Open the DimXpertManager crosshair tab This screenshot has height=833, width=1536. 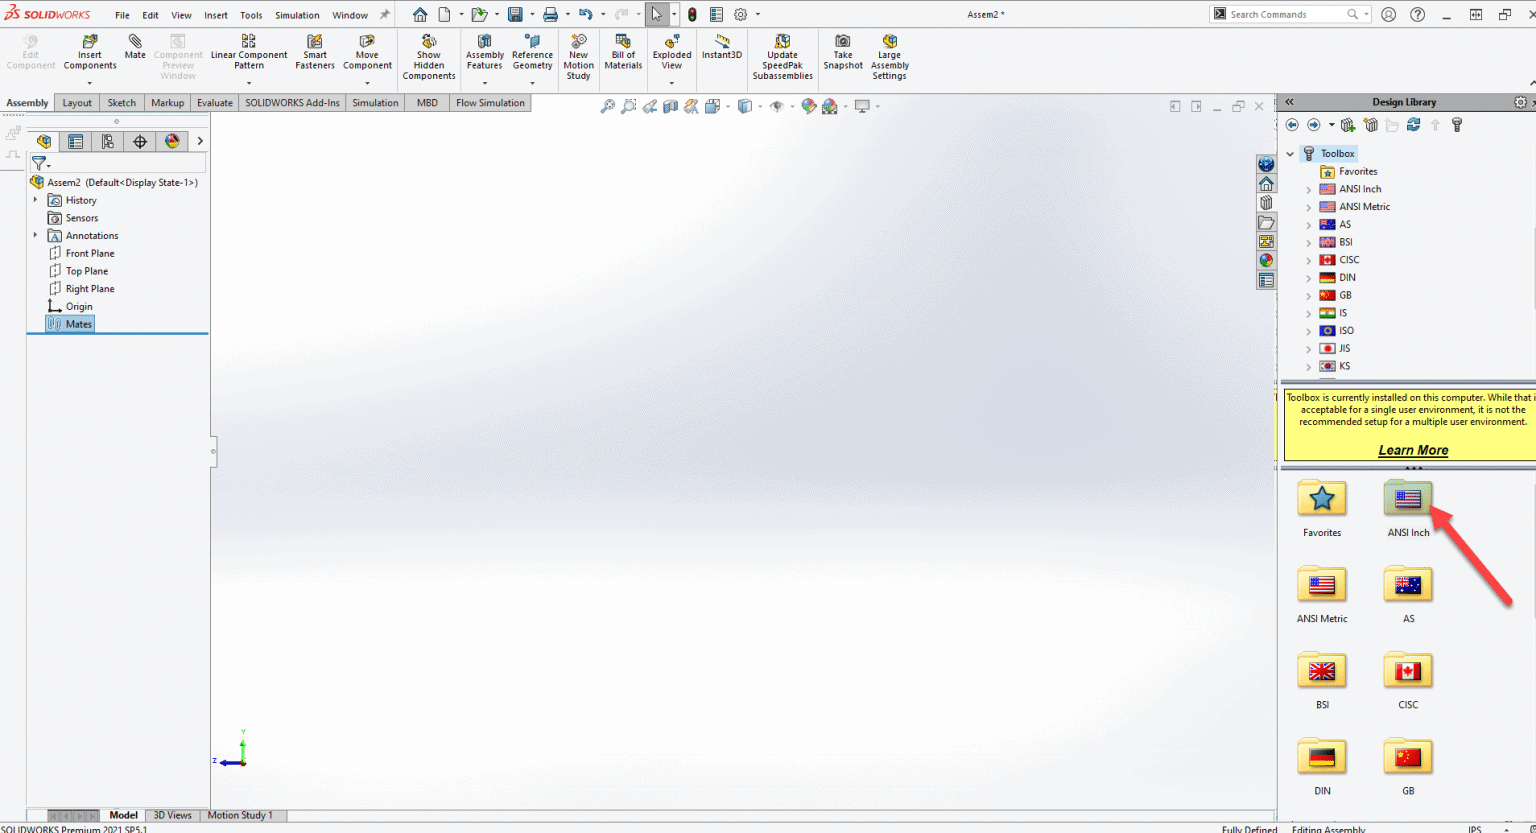tap(140, 142)
